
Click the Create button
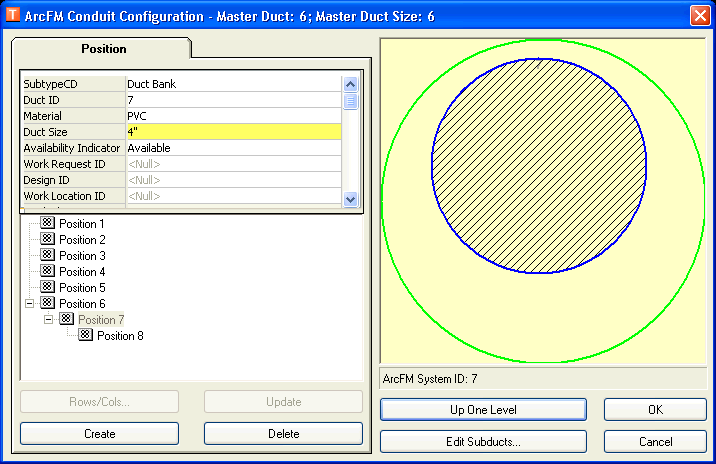(x=100, y=433)
